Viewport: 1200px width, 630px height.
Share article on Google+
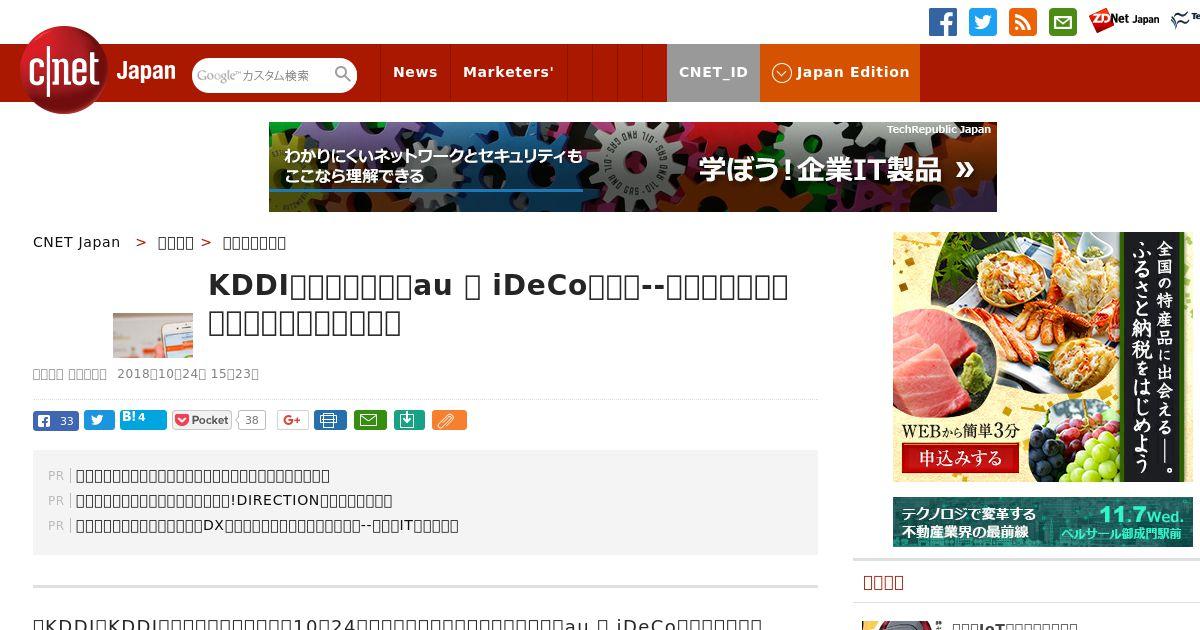[293, 421]
